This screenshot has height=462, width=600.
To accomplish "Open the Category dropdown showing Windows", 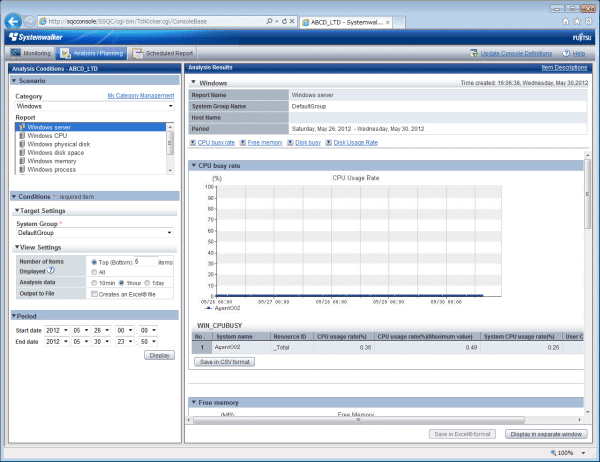I will (x=95, y=106).
